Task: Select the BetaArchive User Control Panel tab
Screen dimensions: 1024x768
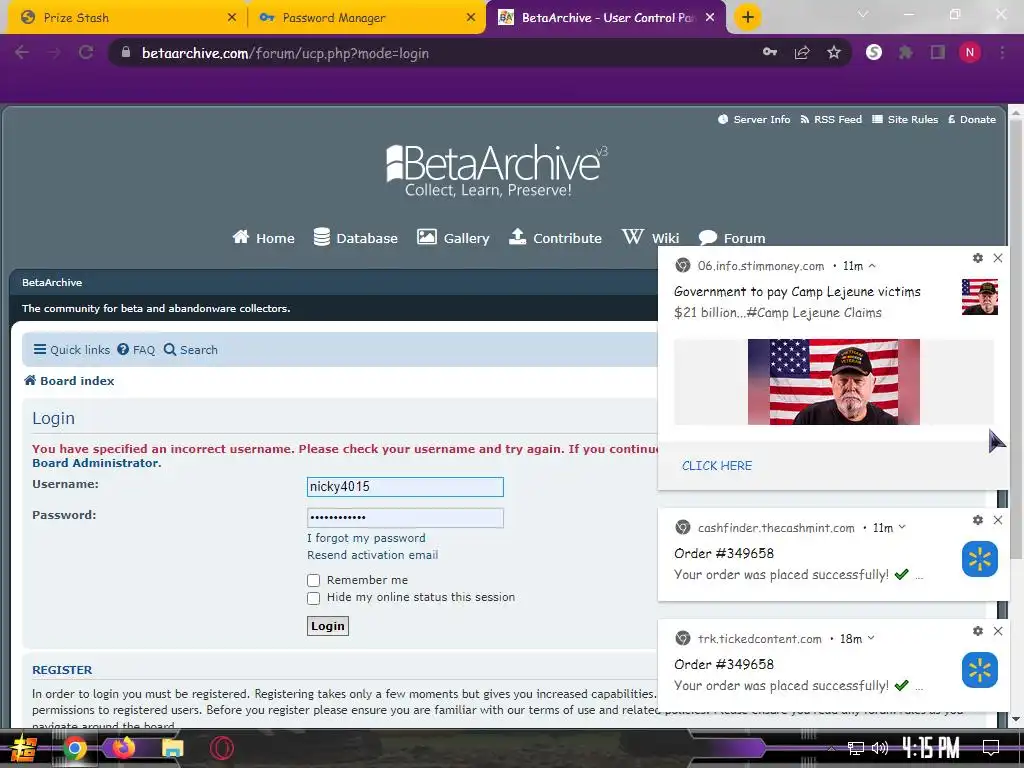Action: [x=604, y=18]
